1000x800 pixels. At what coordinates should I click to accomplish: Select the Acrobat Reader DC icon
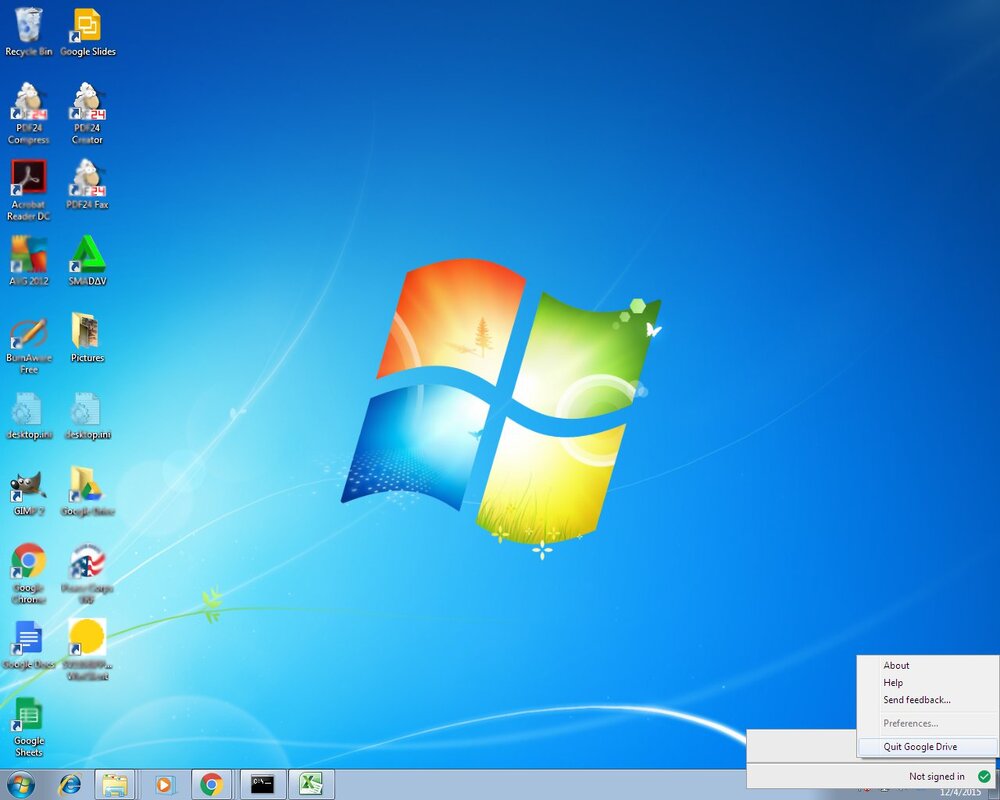coord(29,190)
